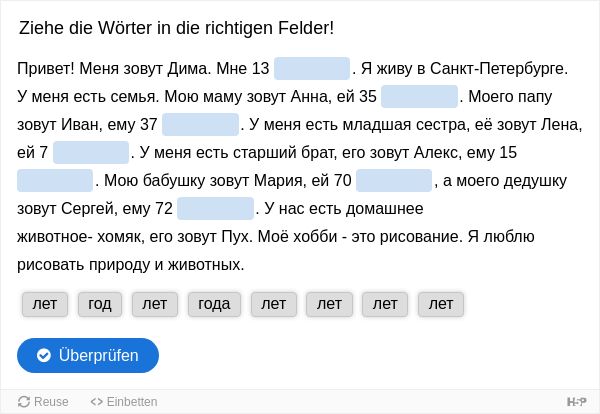Select the first 'лет' word chip
The image size is (600, 414).
coord(45,304)
